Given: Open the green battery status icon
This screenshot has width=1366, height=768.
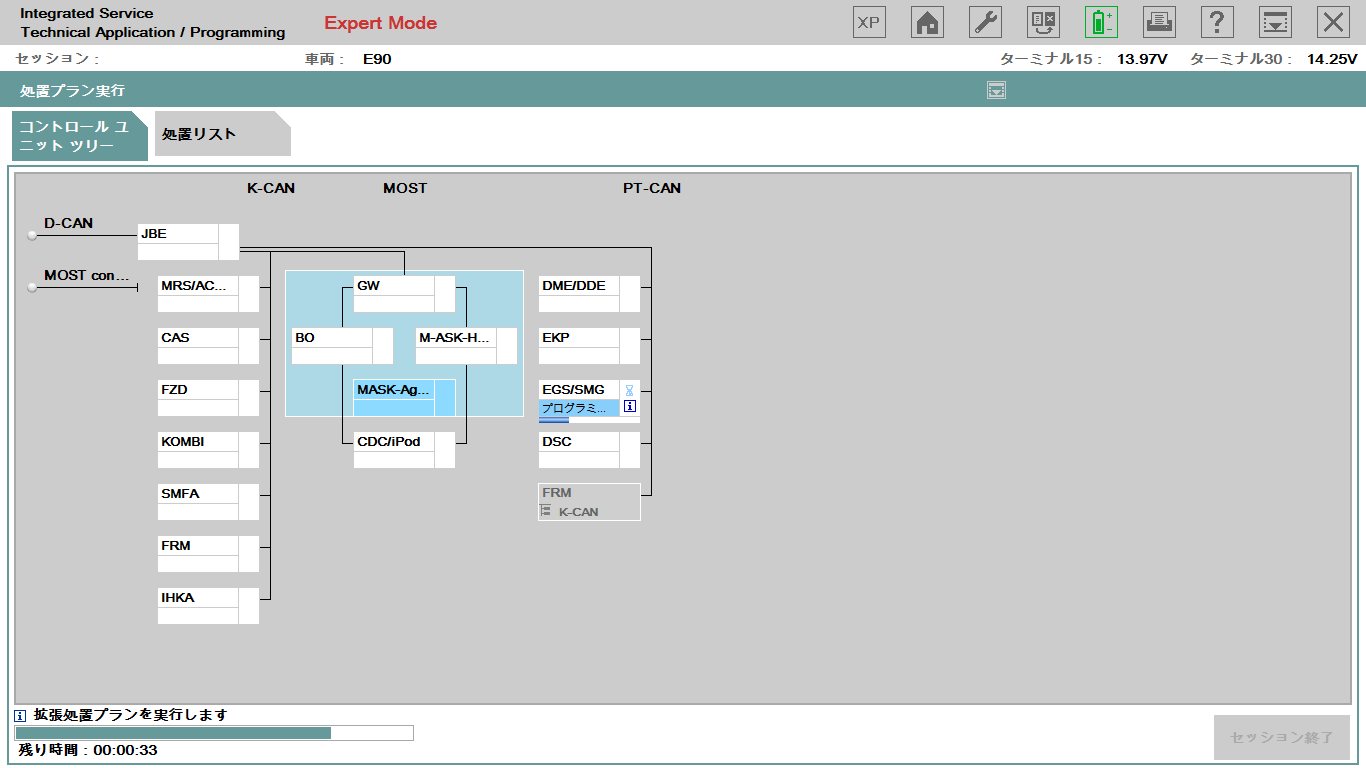Looking at the screenshot, I should pos(1101,22).
